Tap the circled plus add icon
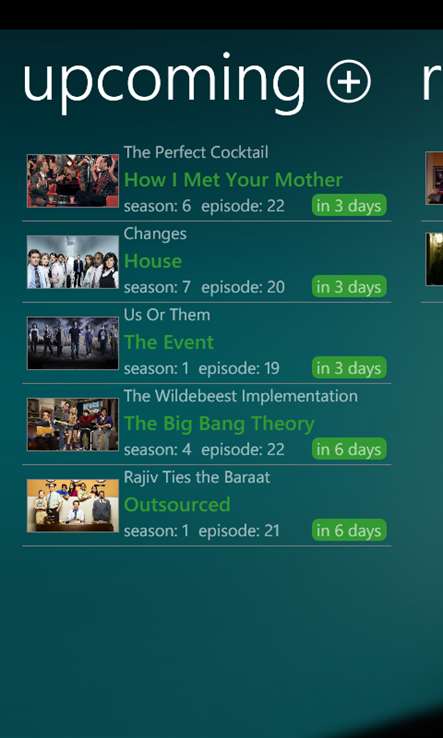This screenshot has height=738, width=443. 349,81
